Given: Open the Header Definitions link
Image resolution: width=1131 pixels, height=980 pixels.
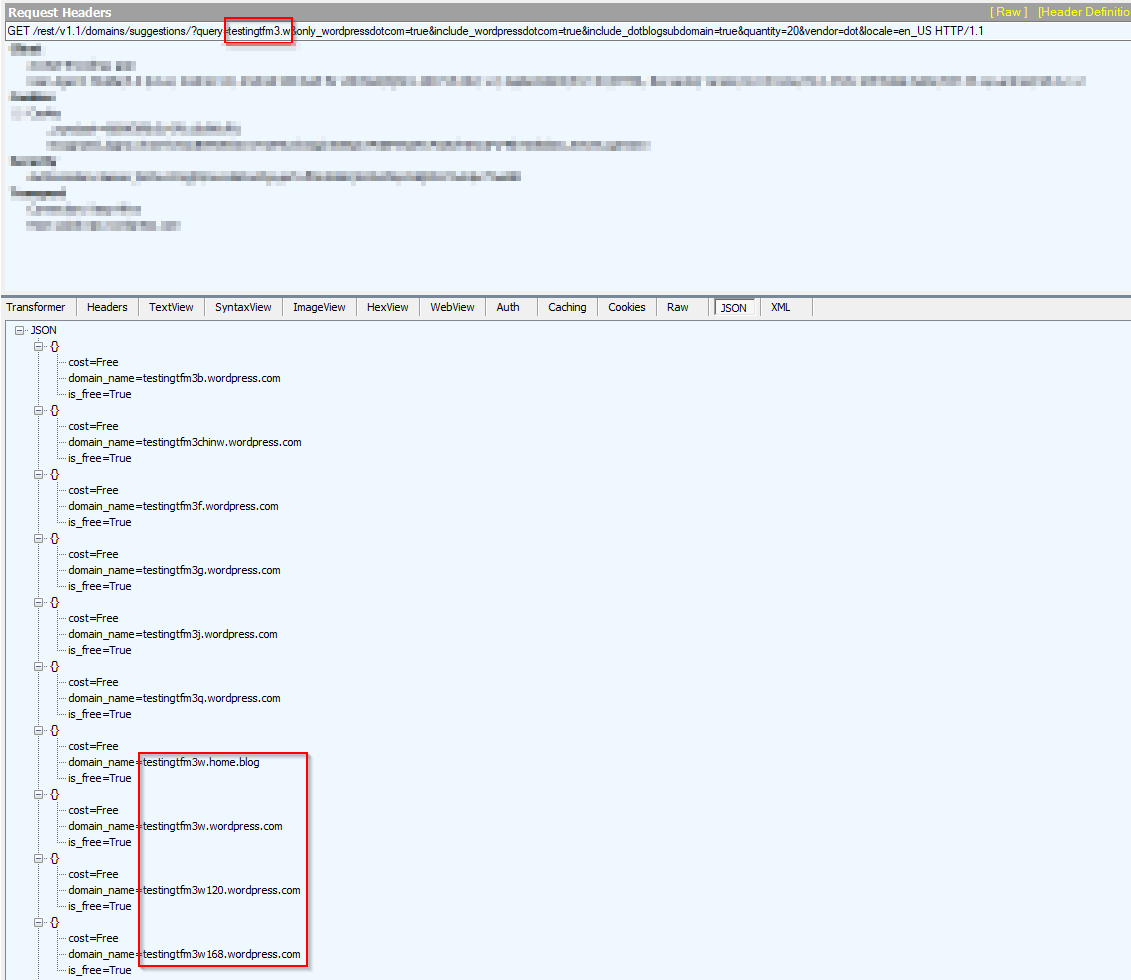Looking at the screenshot, I should pos(1083,12).
